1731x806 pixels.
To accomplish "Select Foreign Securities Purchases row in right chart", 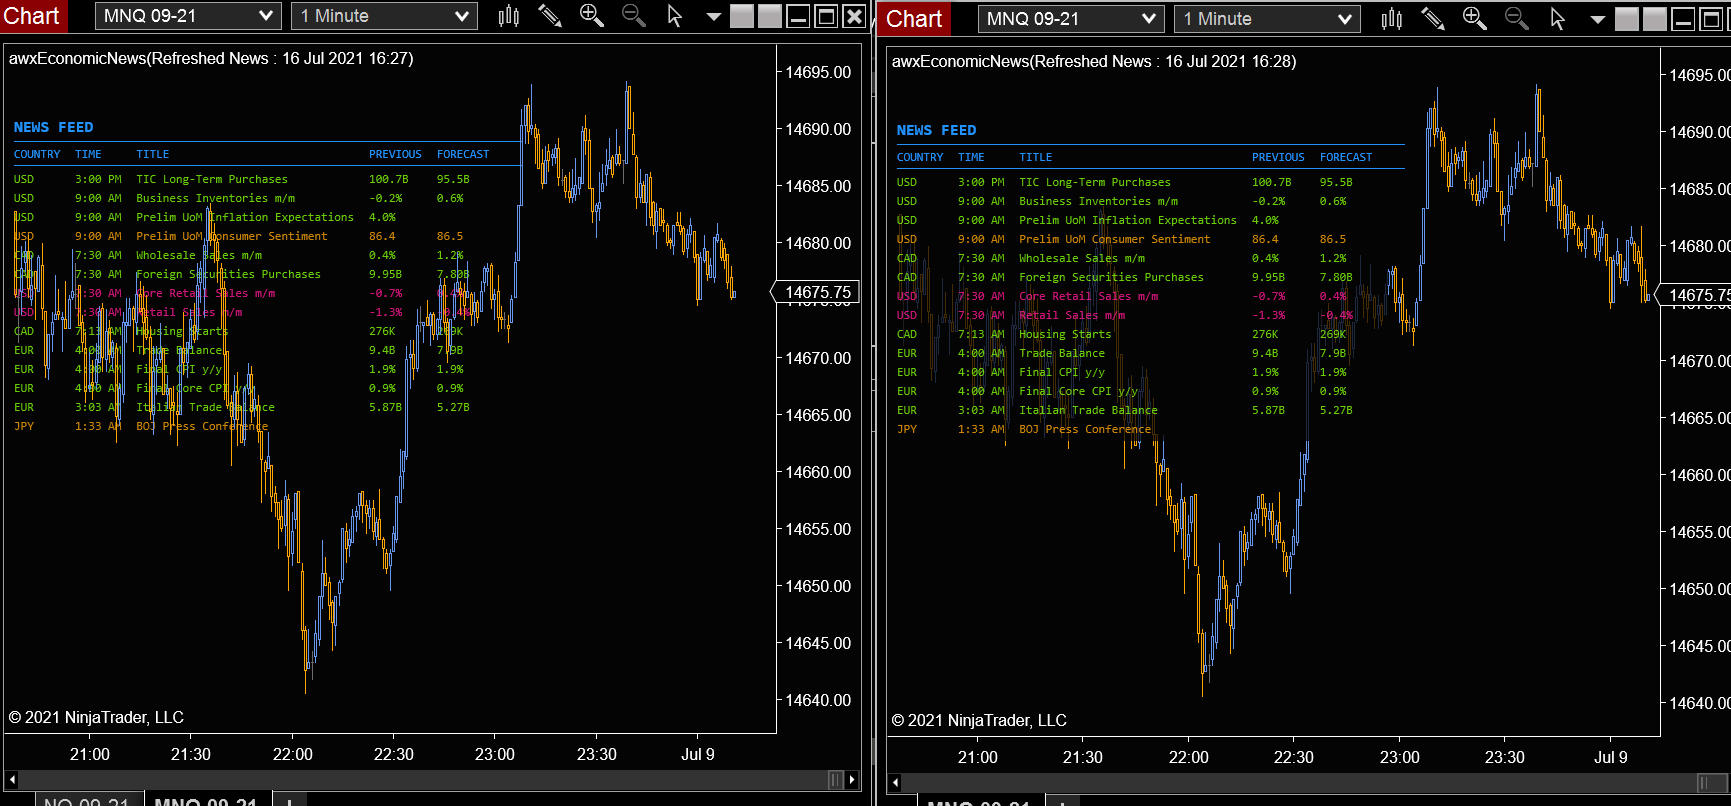I will point(1125,277).
